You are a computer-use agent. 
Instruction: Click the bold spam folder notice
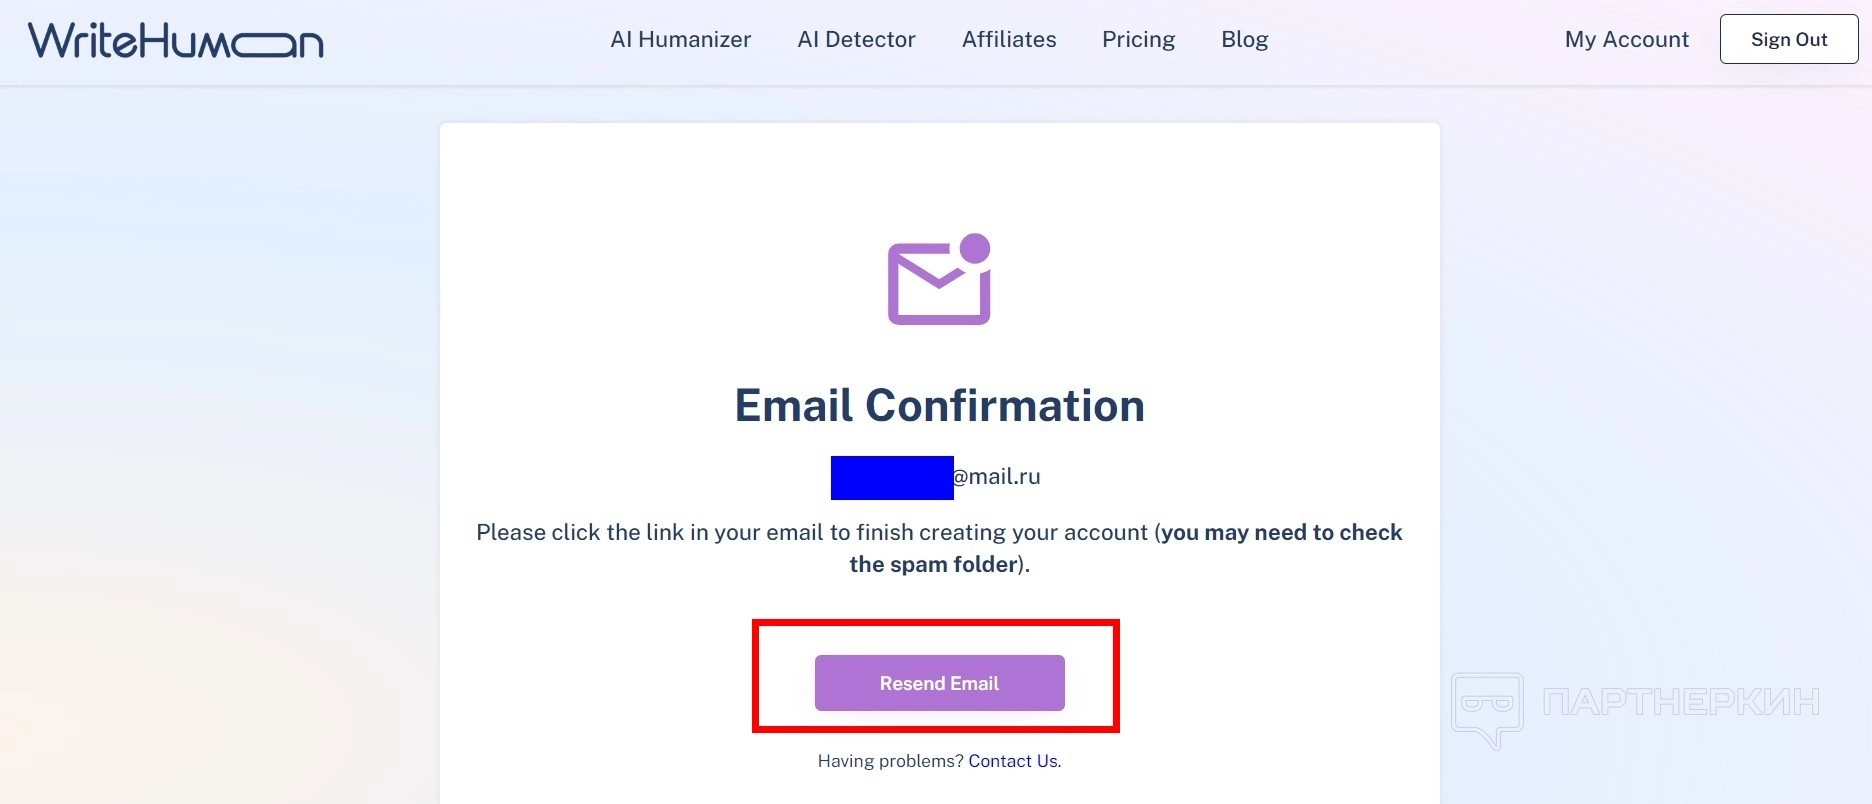coord(1280,533)
